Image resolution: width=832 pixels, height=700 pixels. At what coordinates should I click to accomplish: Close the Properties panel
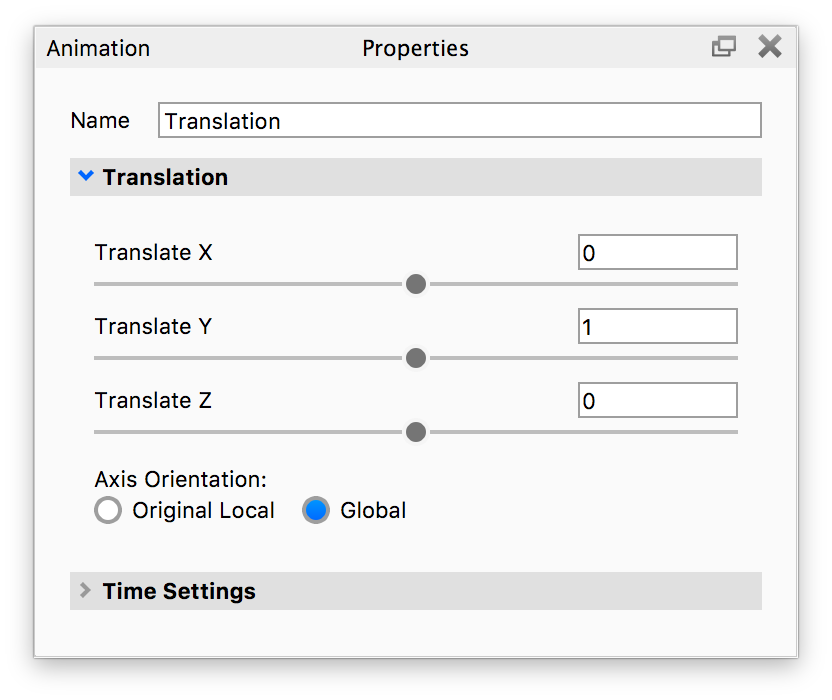point(769,47)
